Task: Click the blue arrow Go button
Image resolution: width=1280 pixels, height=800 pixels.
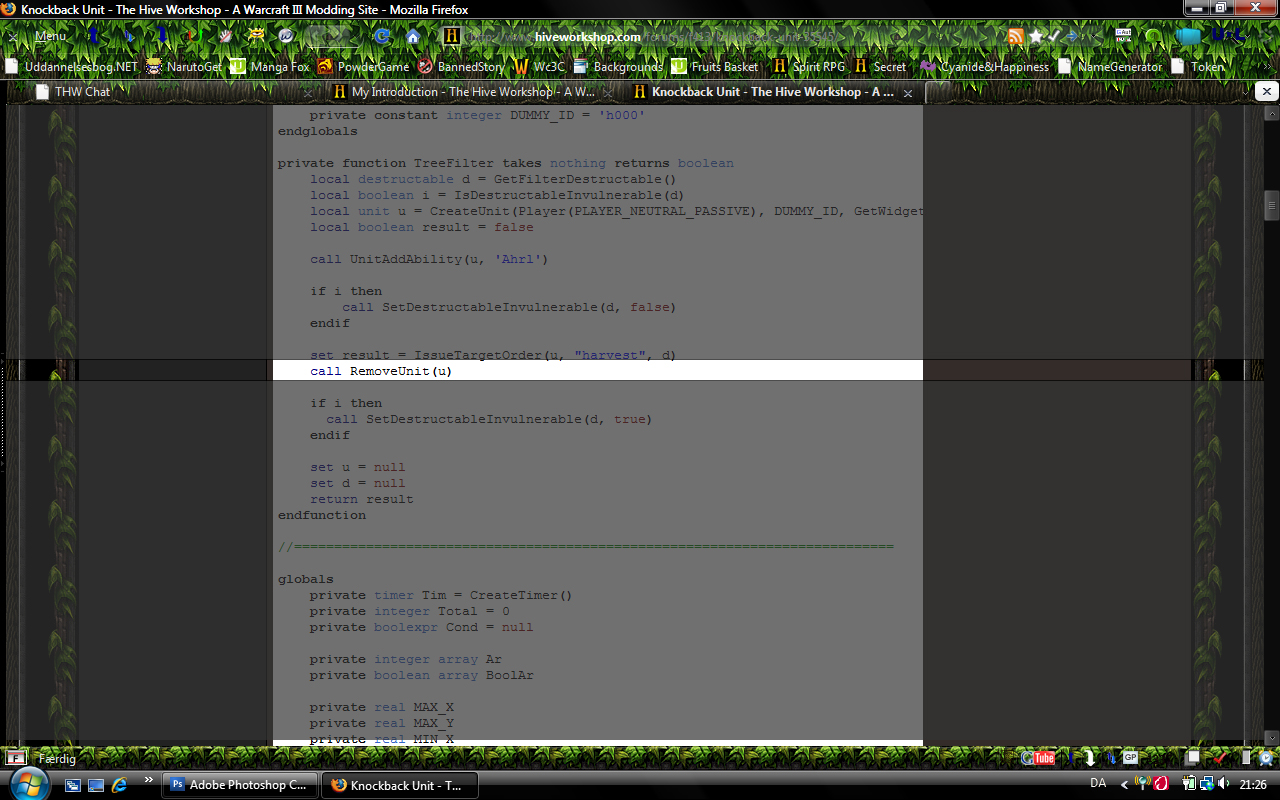Action: pos(1072,36)
